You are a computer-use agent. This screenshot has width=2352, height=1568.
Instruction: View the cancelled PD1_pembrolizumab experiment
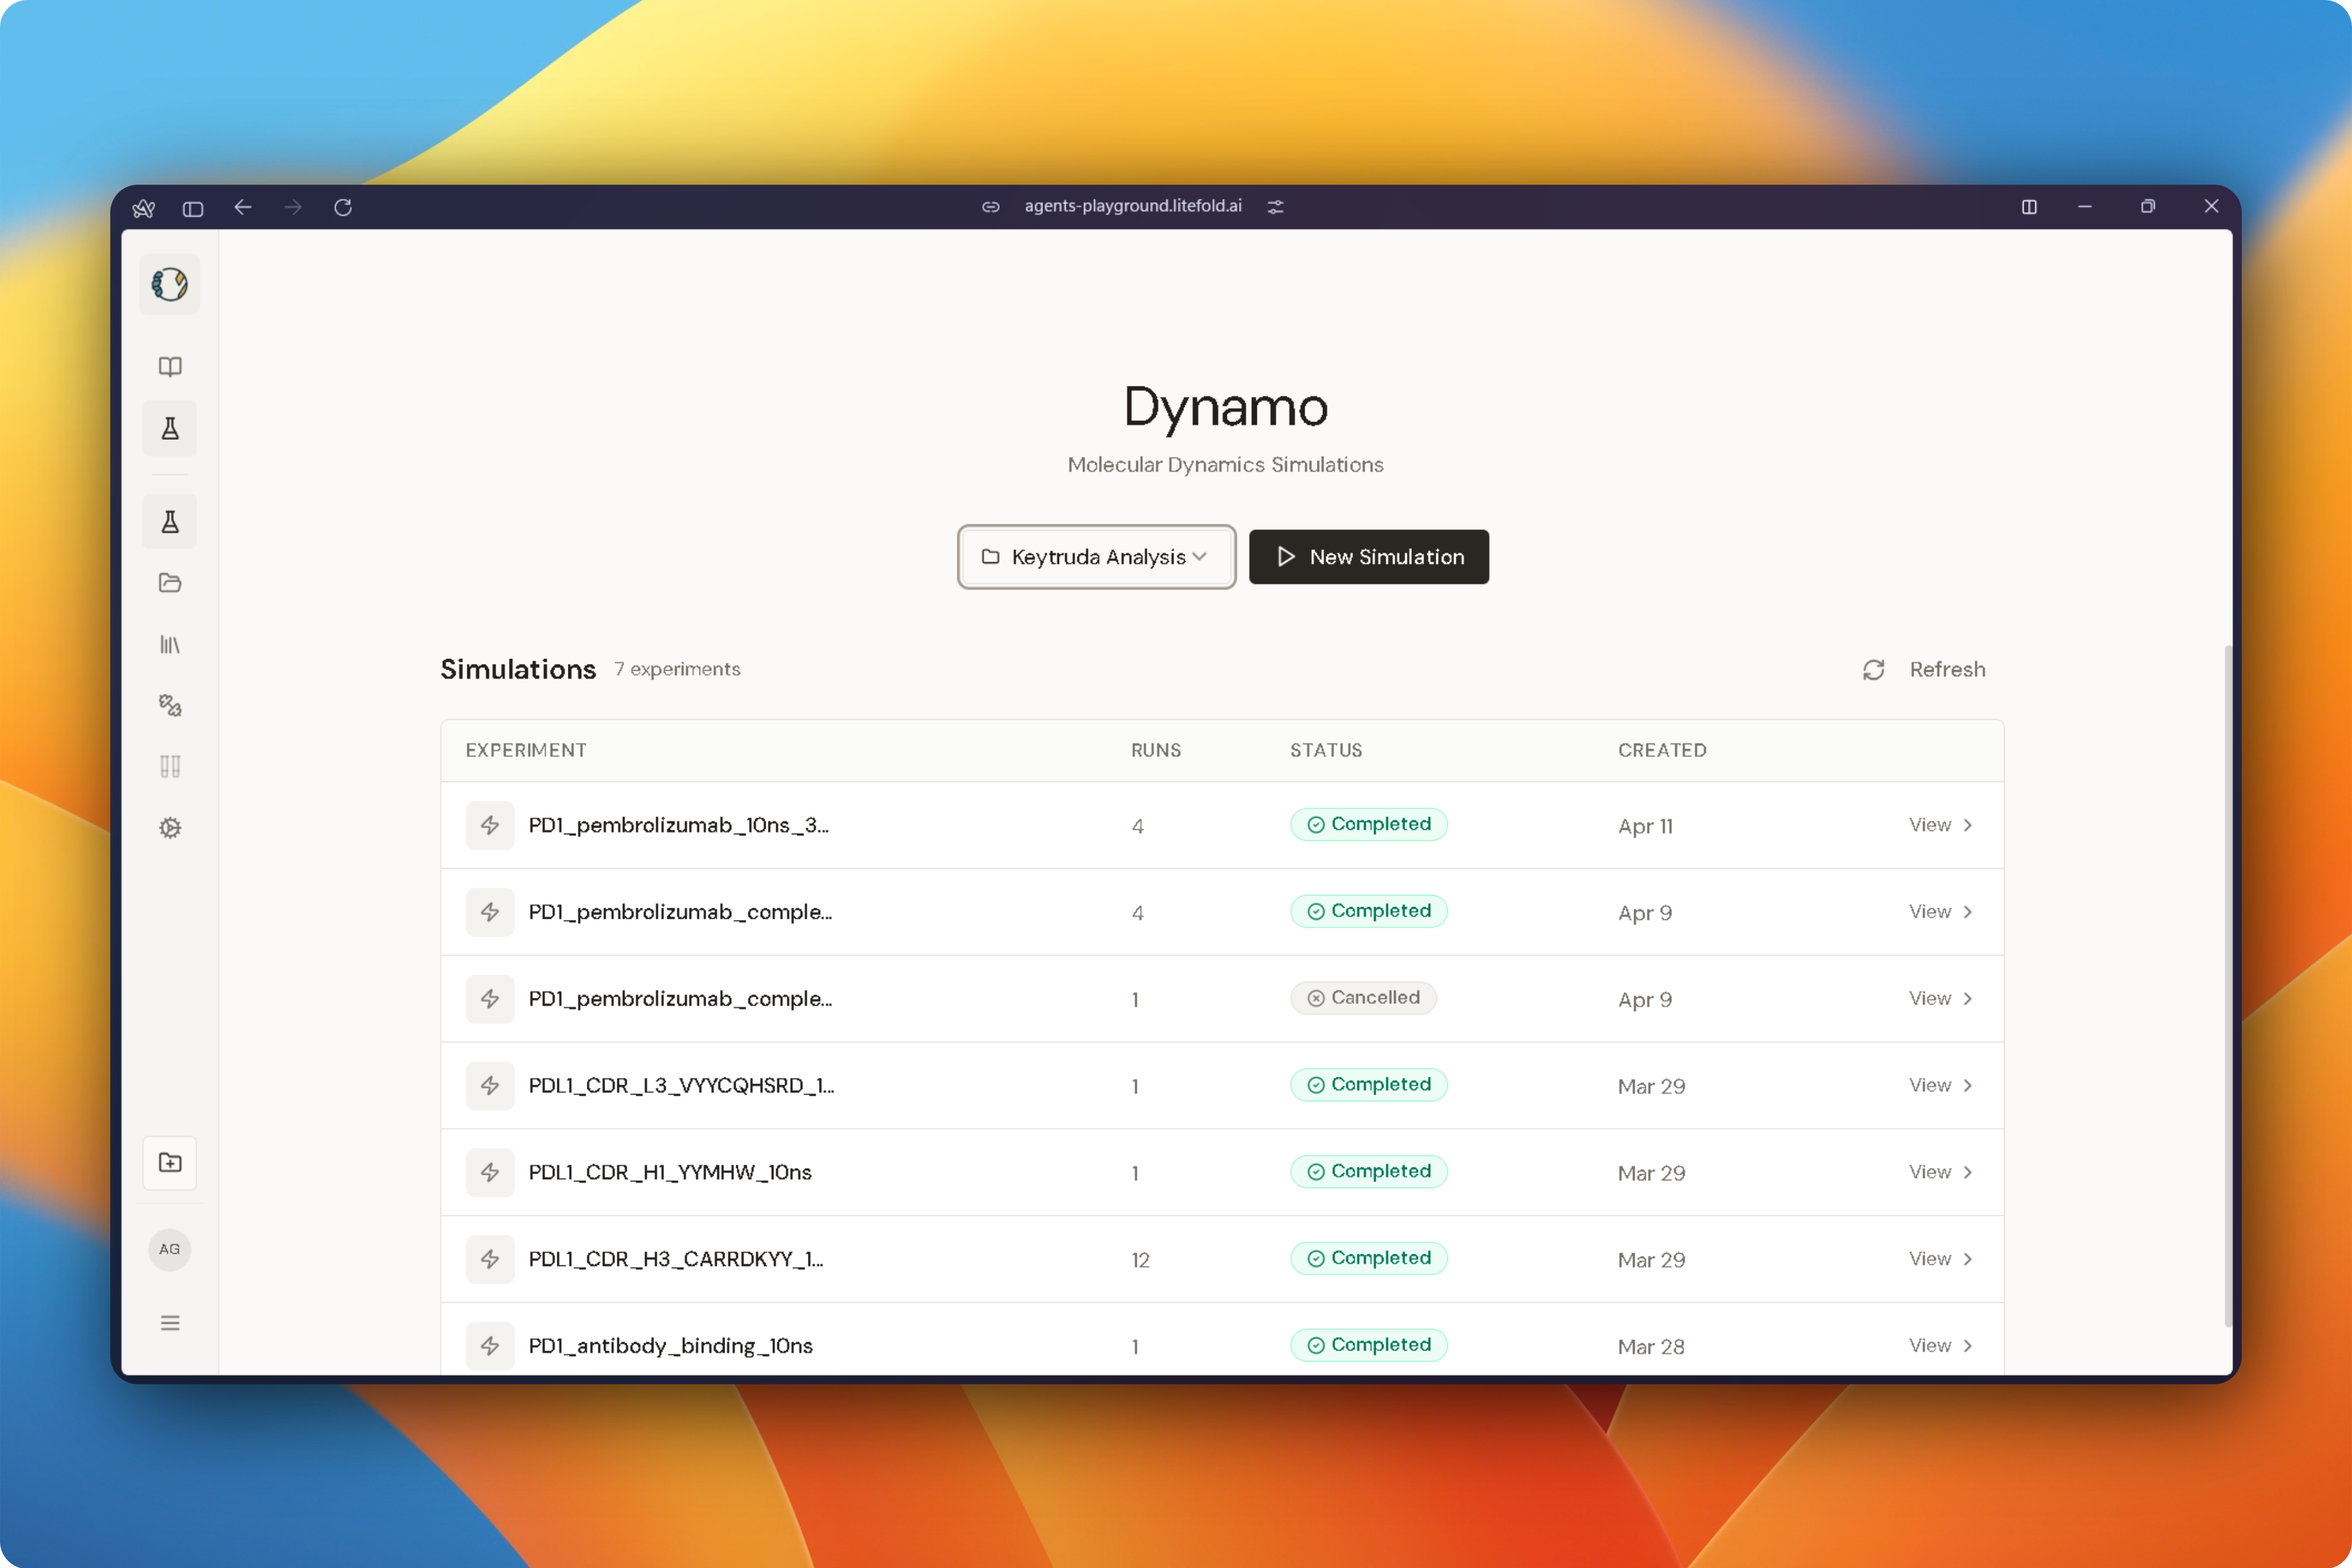click(x=1940, y=998)
